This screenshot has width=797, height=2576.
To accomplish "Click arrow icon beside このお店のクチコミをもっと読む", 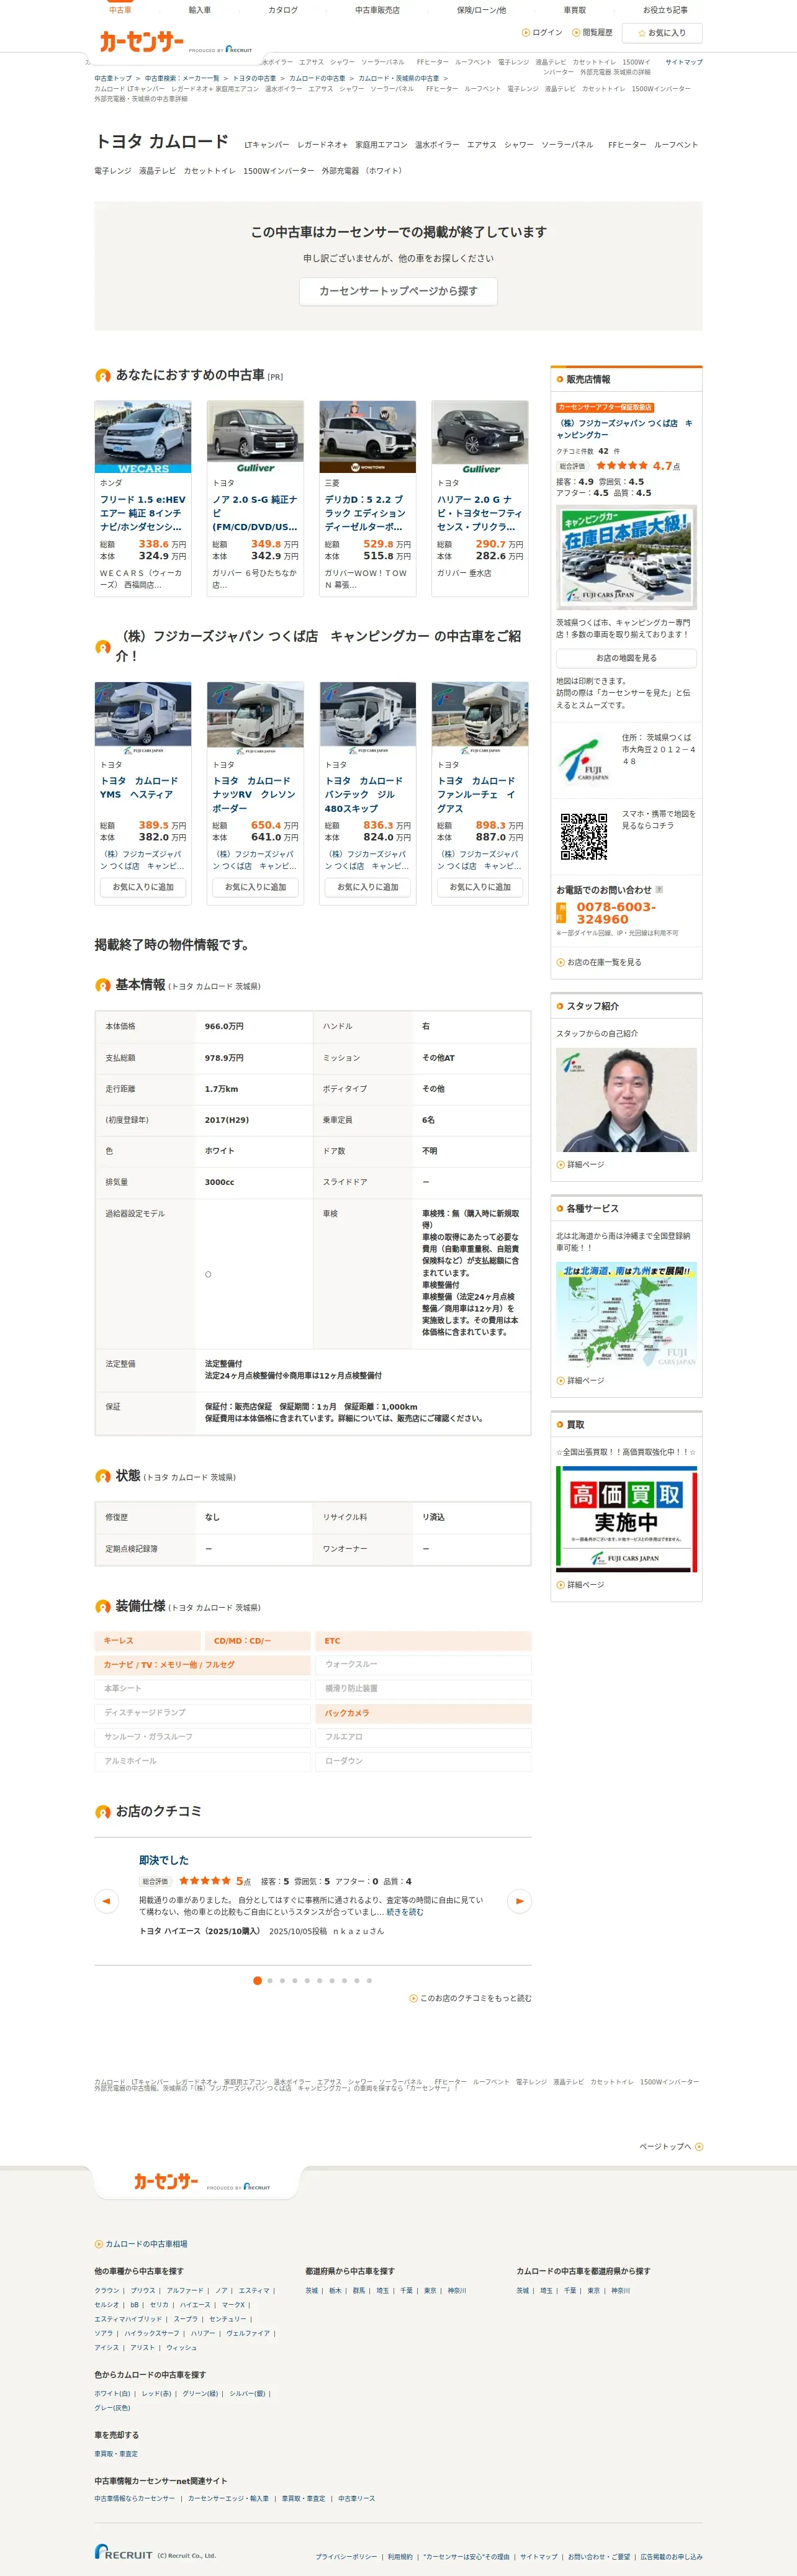I will 413,1998.
